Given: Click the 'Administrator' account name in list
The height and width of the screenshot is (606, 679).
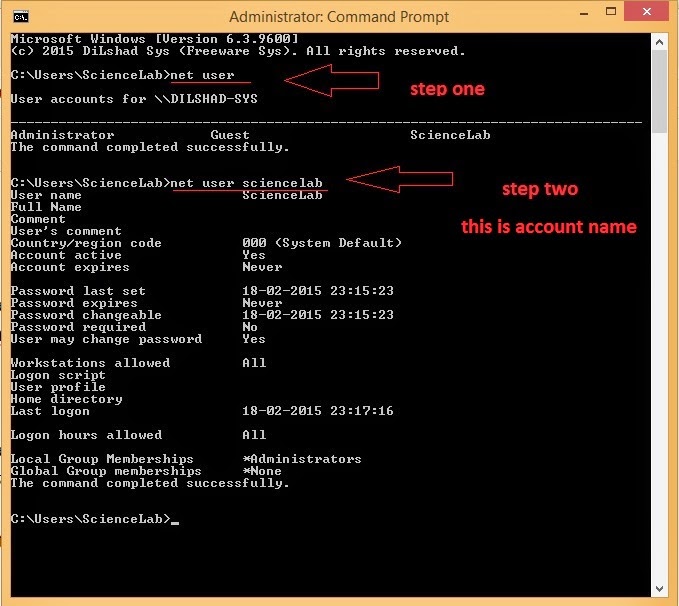Looking at the screenshot, I should point(62,135).
